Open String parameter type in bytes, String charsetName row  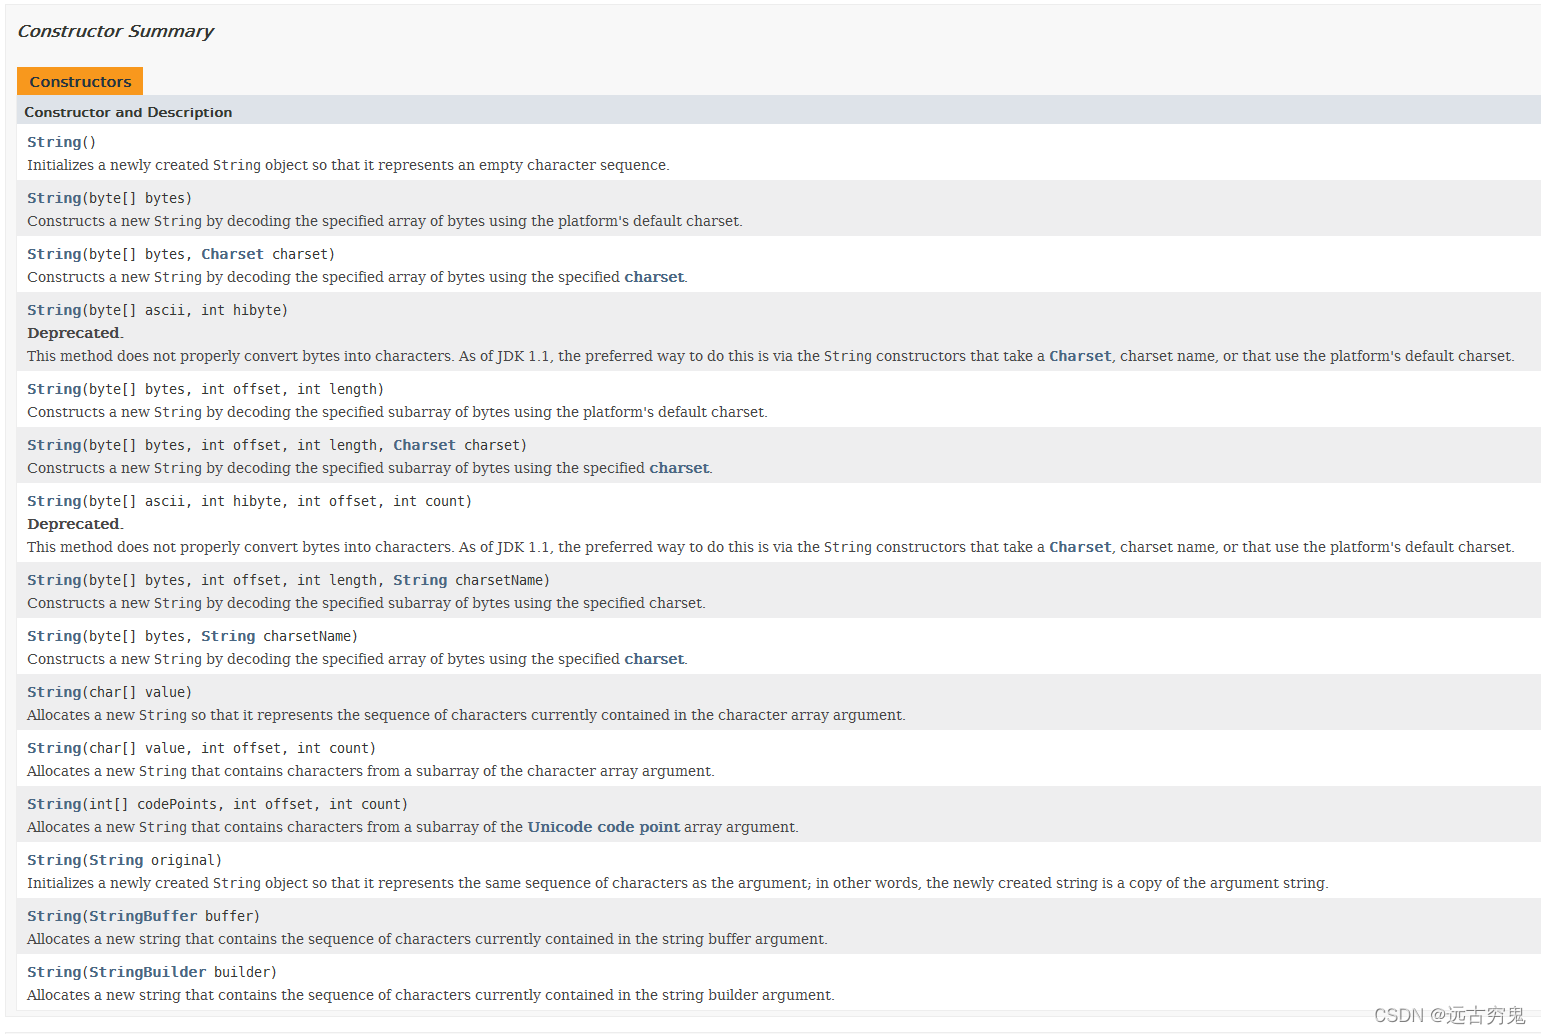pos(228,636)
